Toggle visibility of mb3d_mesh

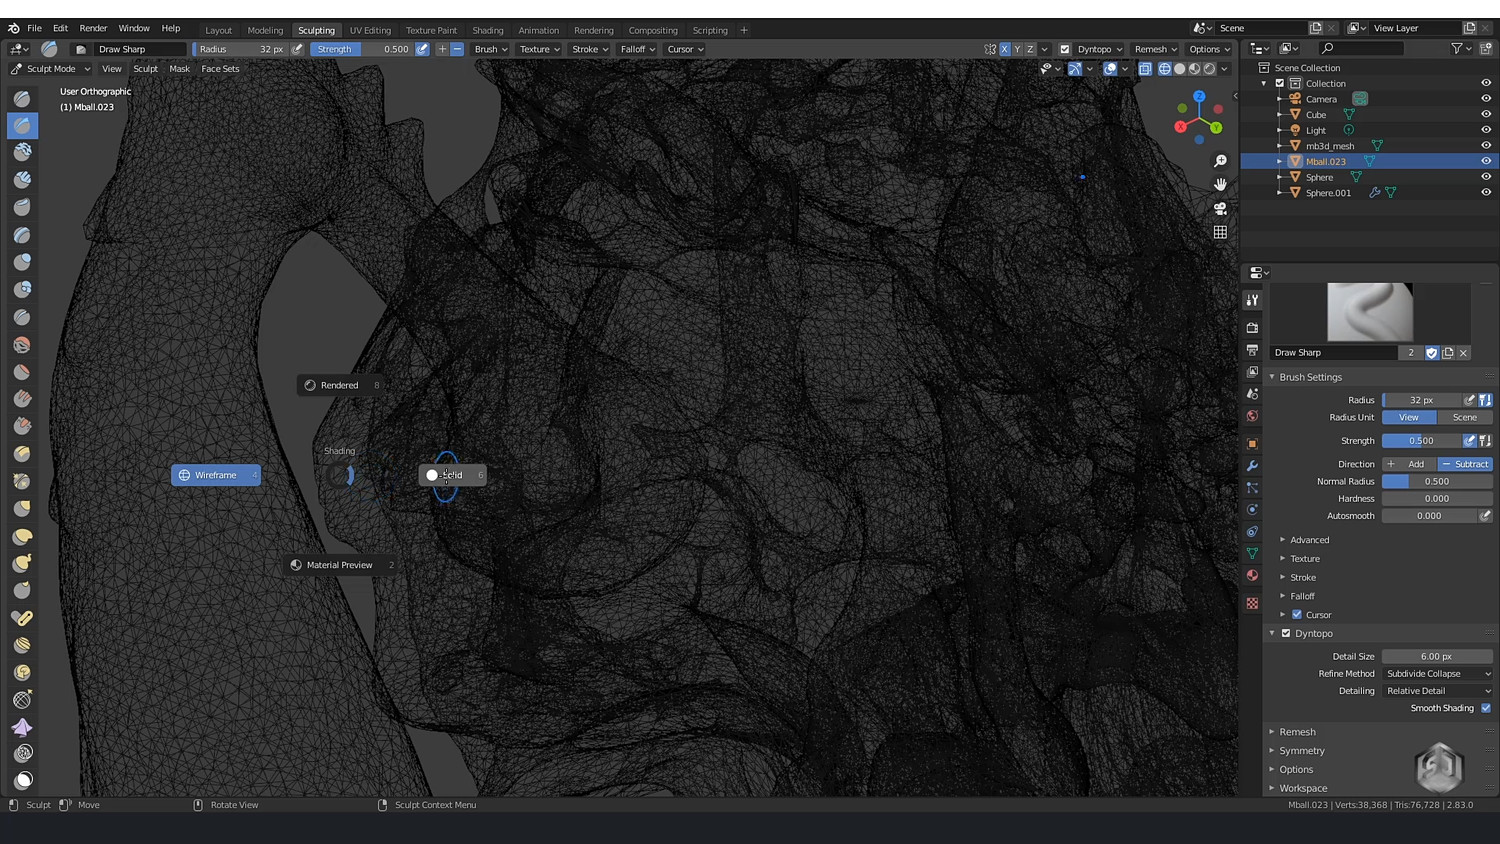[1486, 146]
